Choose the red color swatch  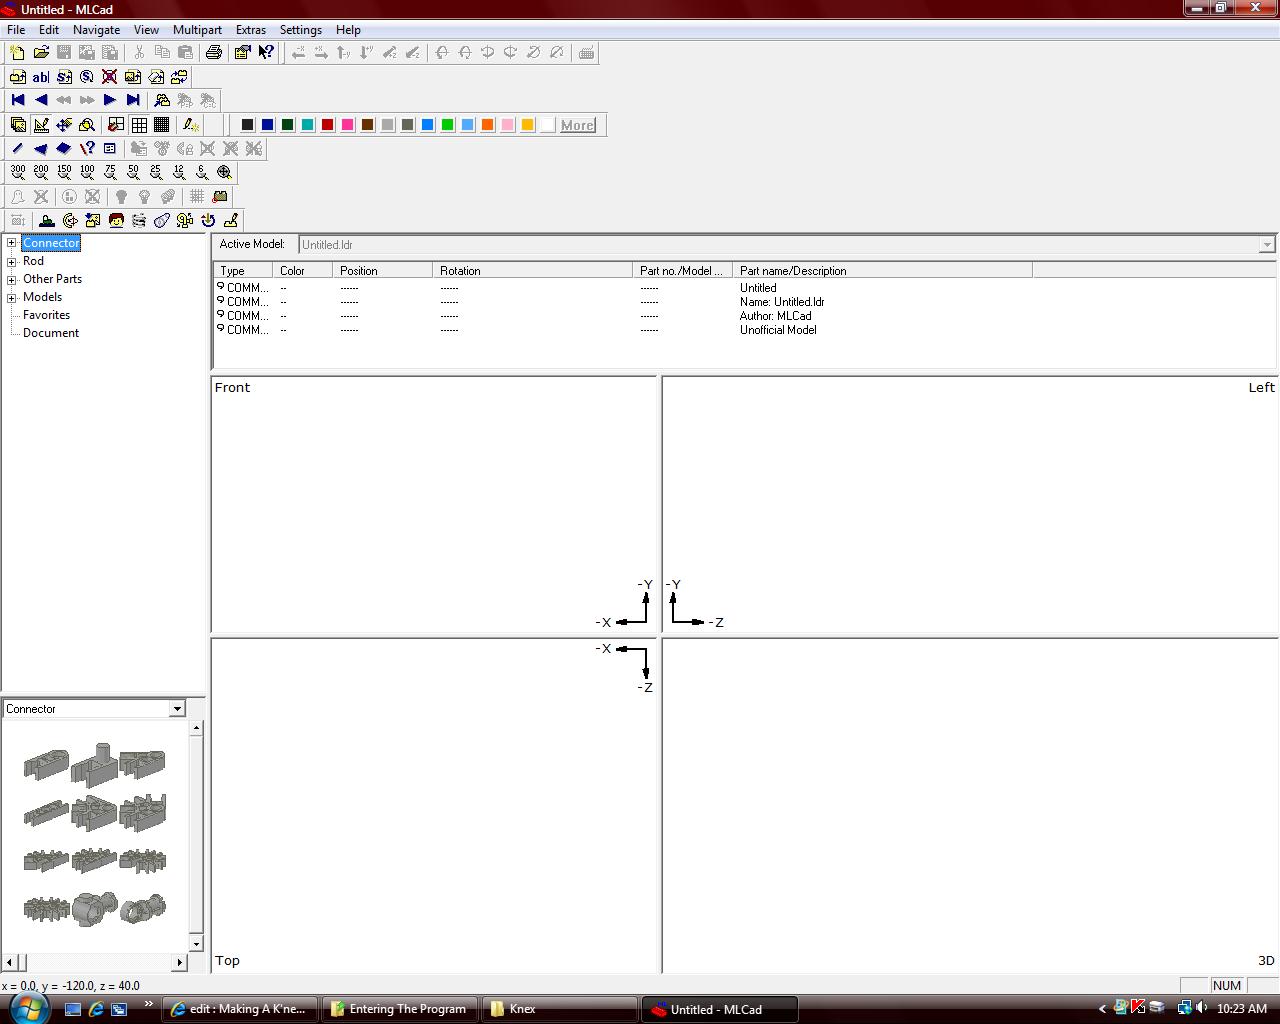(327, 125)
